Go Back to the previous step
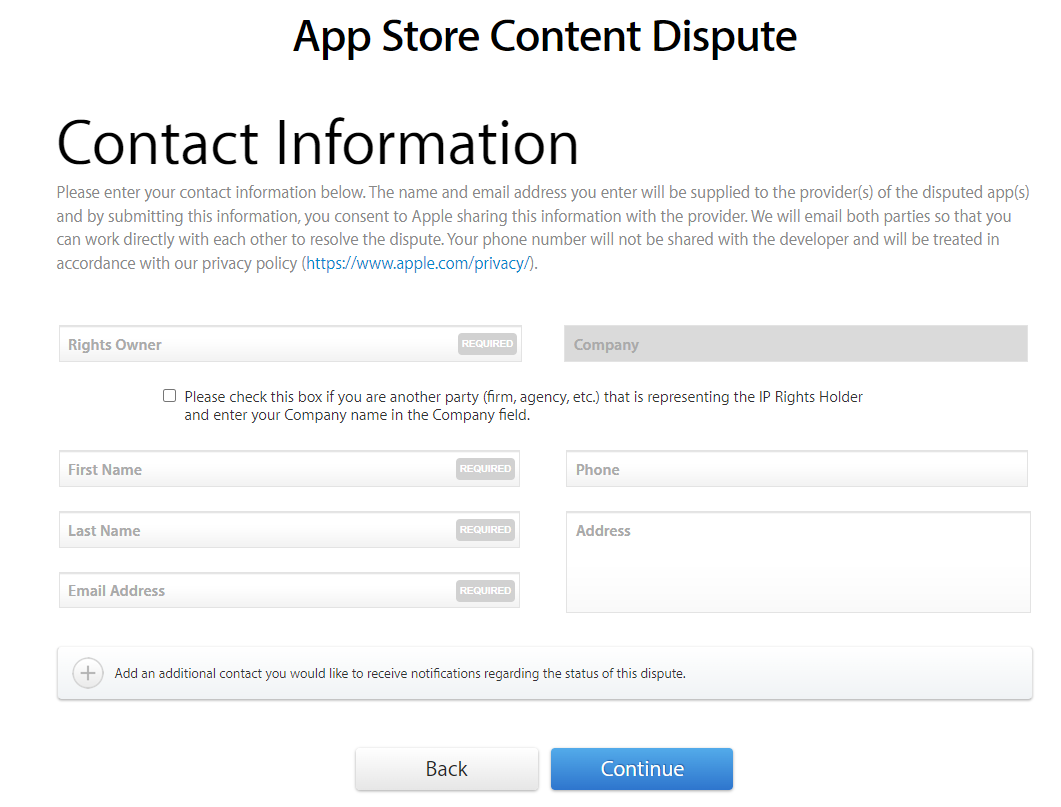1061x807 pixels. click(447, 768)
